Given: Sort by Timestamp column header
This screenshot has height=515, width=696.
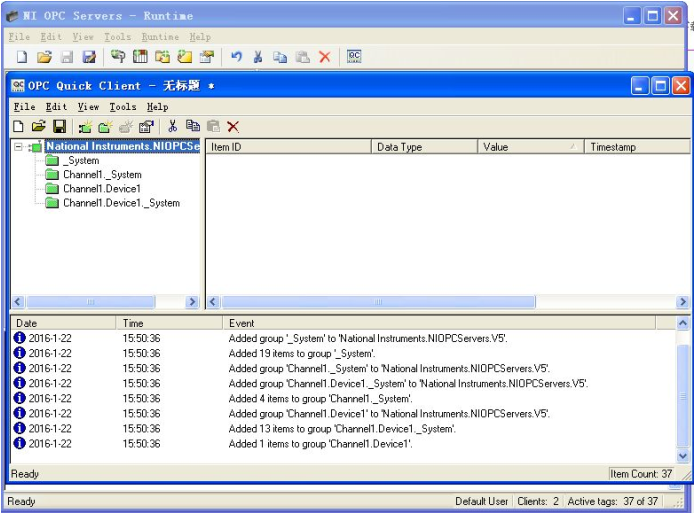Looking at the screenshot, I should [637, 147].
